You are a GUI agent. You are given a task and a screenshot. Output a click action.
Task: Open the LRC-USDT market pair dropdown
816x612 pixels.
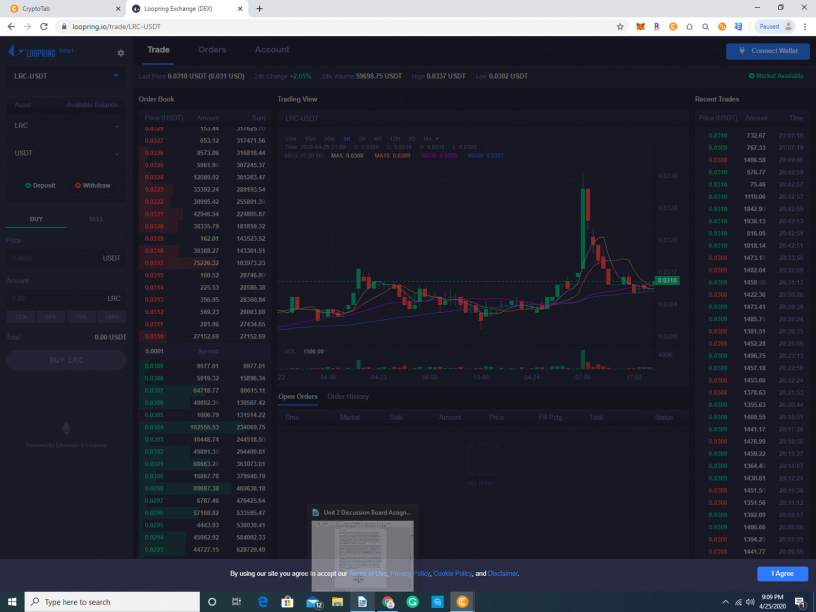pyautogui.click(x=66, y=76)
